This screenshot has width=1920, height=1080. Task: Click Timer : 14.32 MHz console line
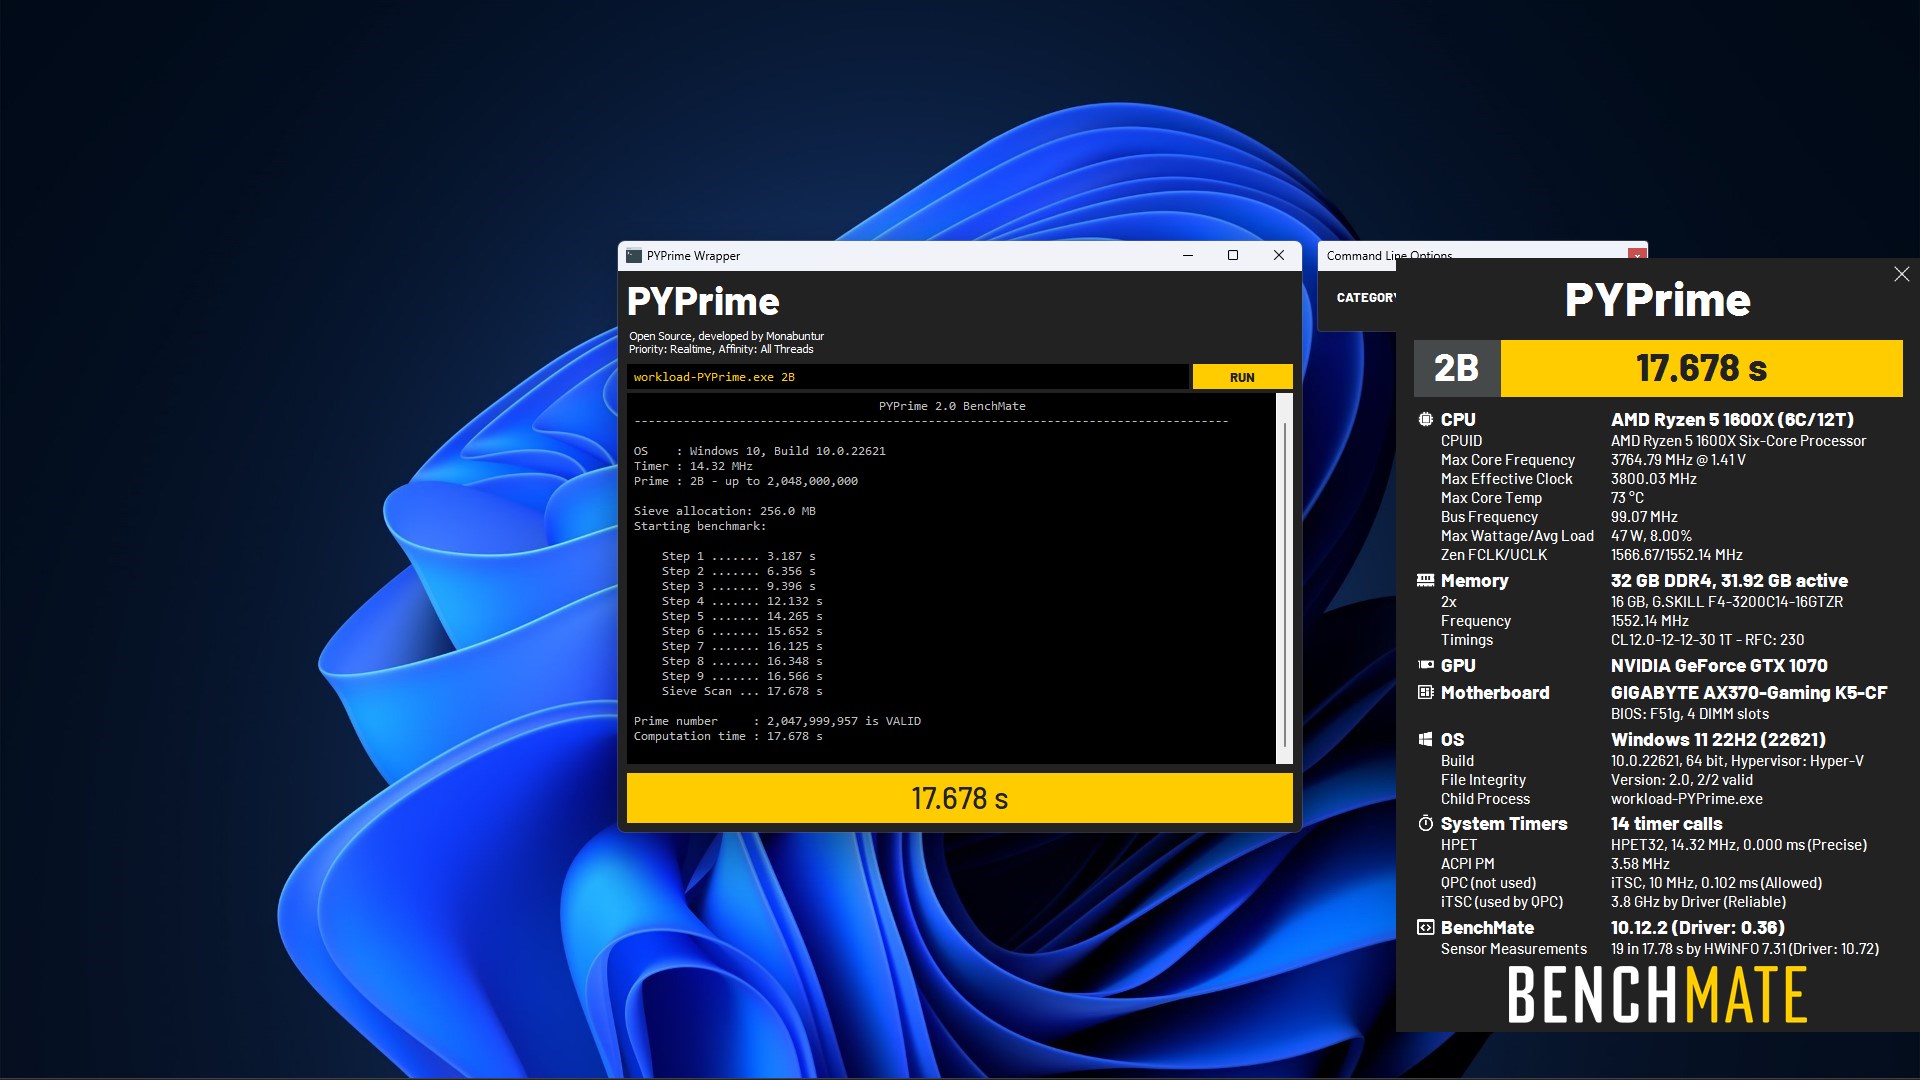693,466
